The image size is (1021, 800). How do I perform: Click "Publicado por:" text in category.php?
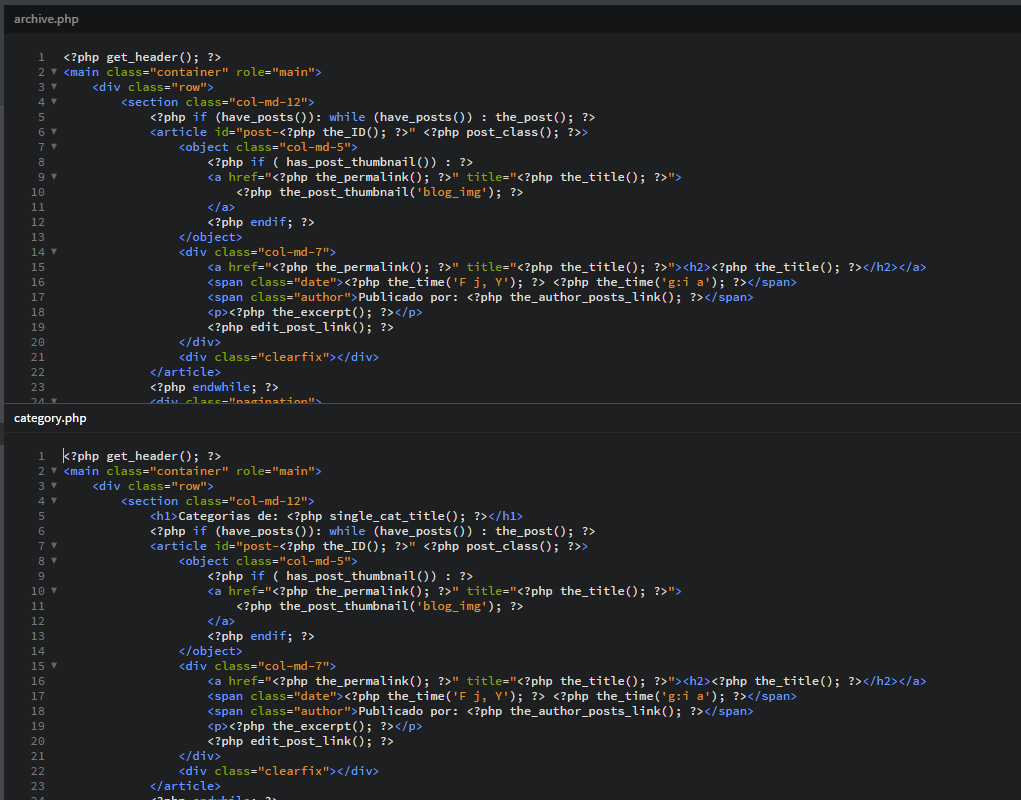point(408,711)
